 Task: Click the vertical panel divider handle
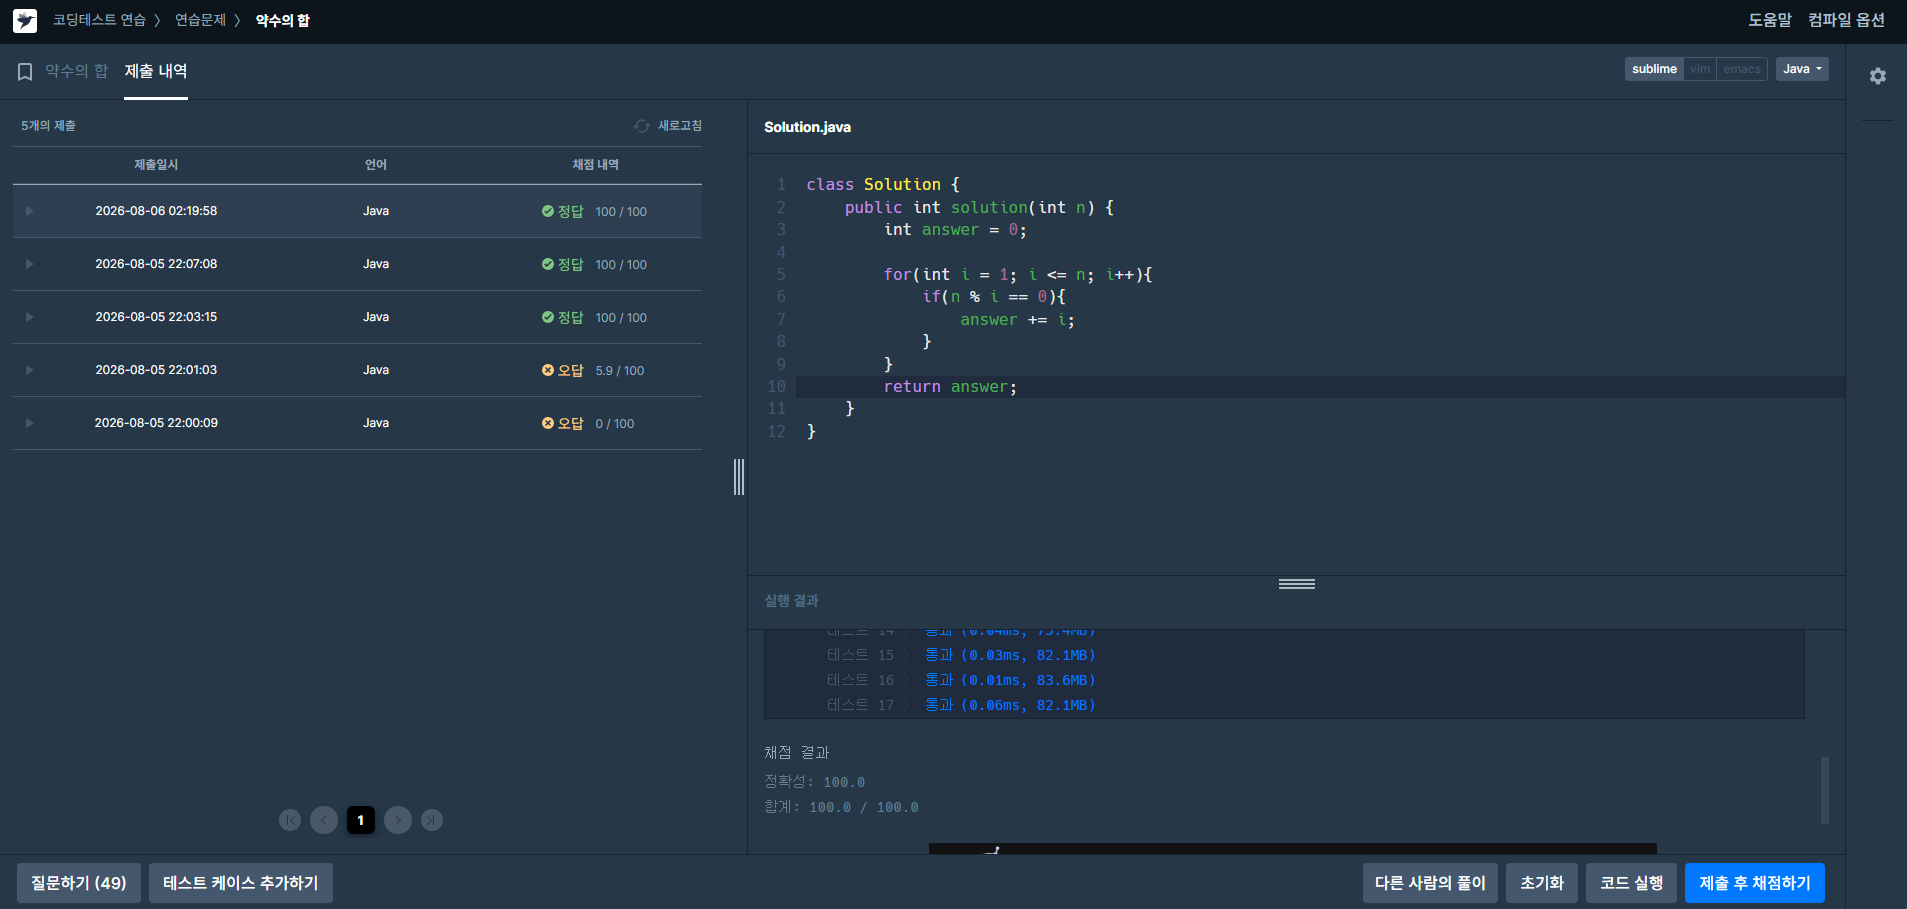click(739, 477)
